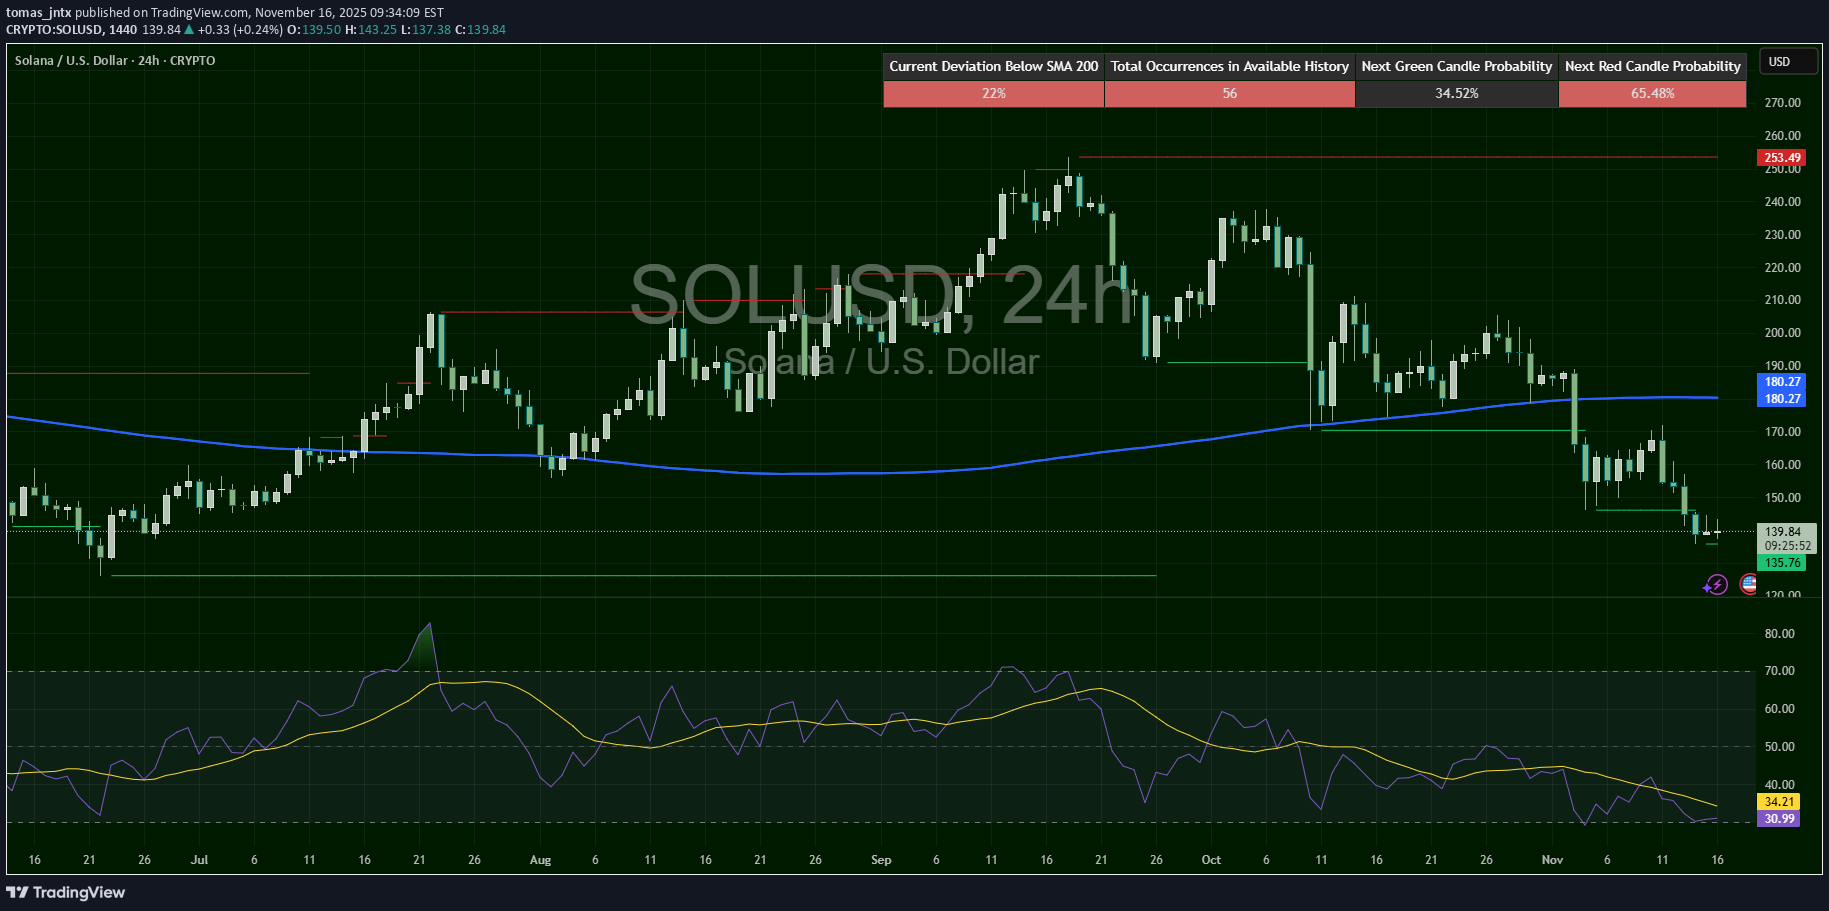
Task: Click the US flag economic event icon near the price scale
Action: 1749,585
